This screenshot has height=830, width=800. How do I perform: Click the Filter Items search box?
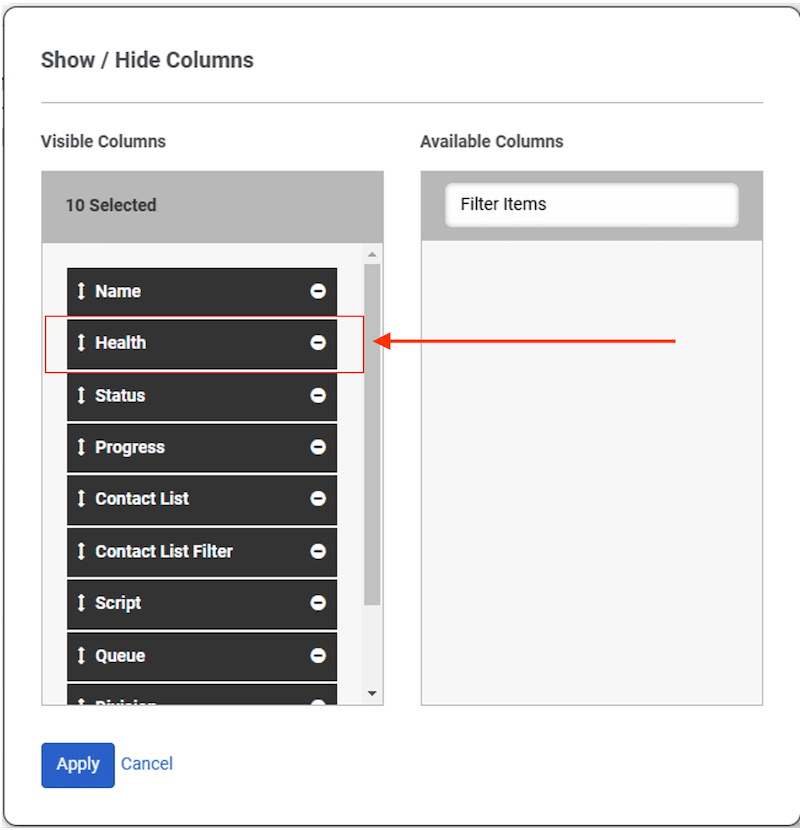click(x=591, y=204)
